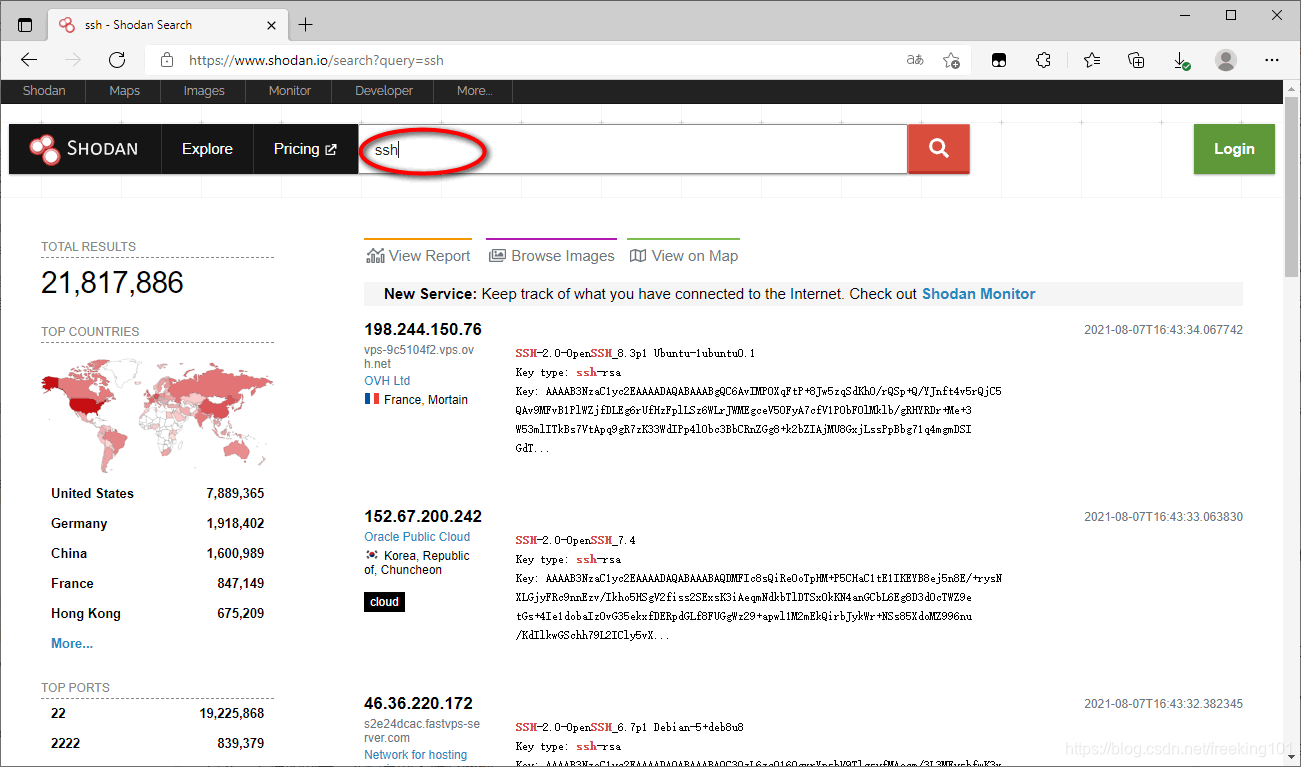Click the total results number 21,817,886
Viewport: 1301px width, 767px height.
coord(112,283)
